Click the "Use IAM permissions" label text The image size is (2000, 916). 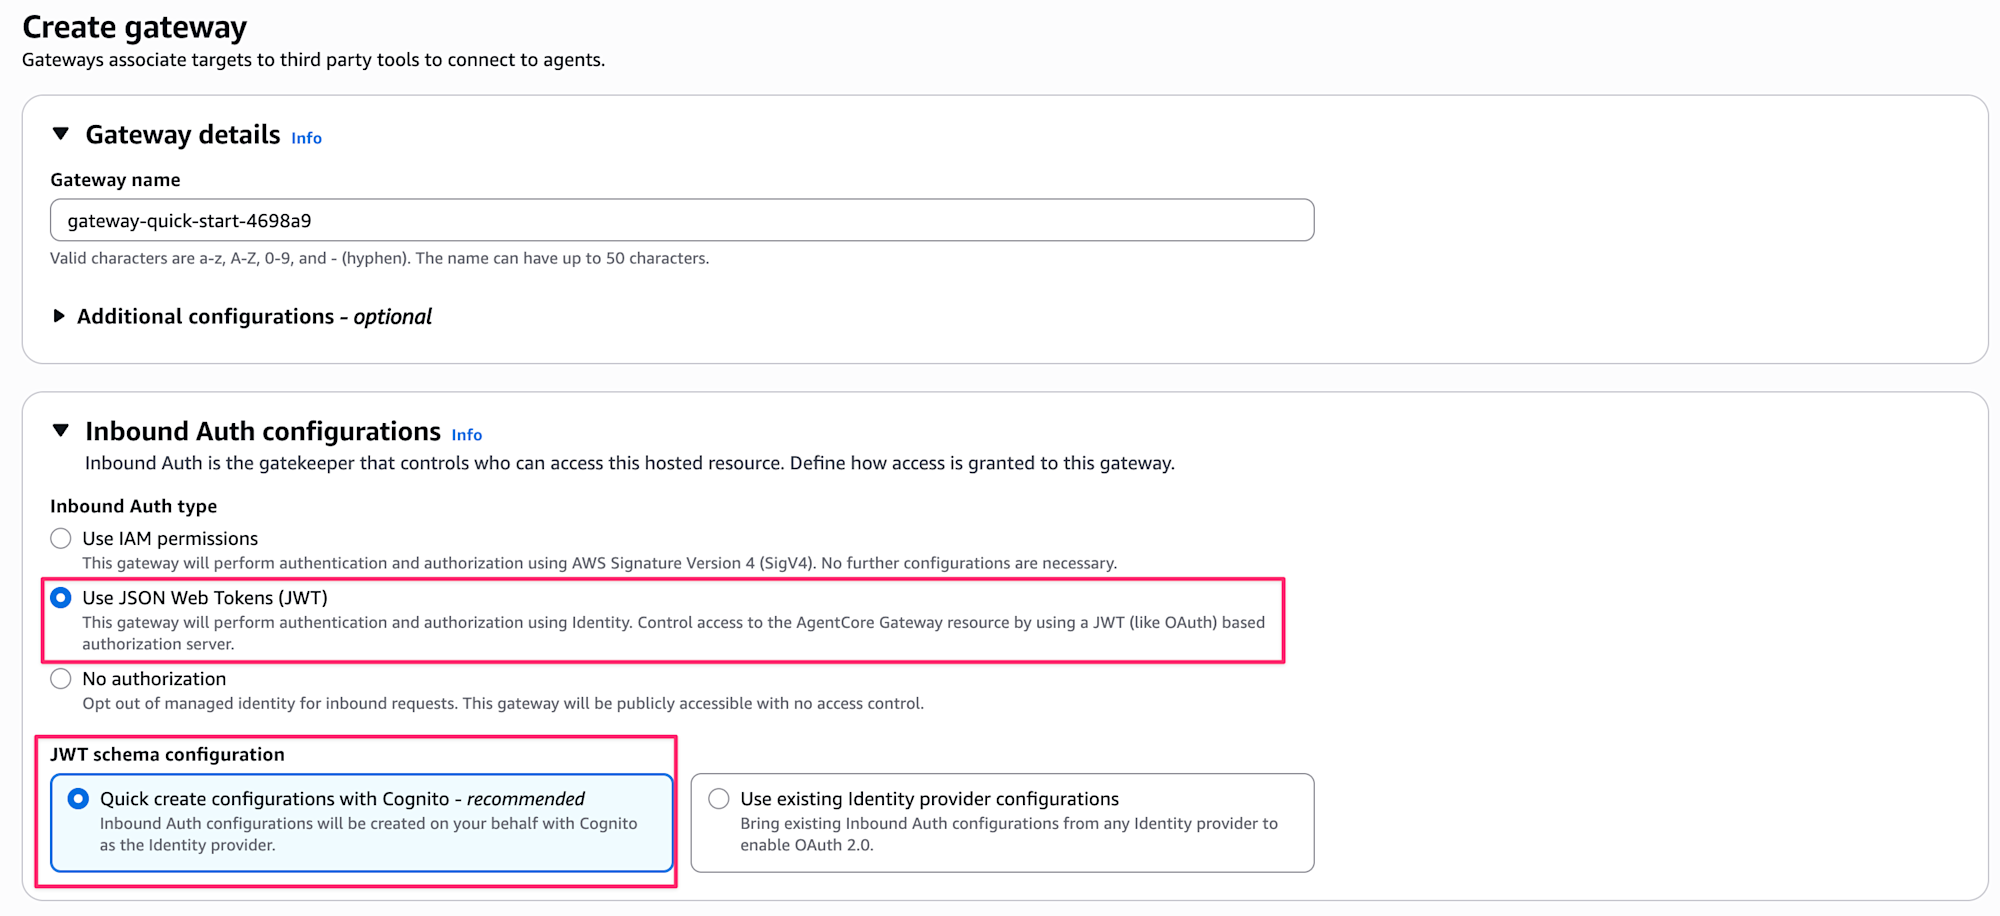click(170, 539)
